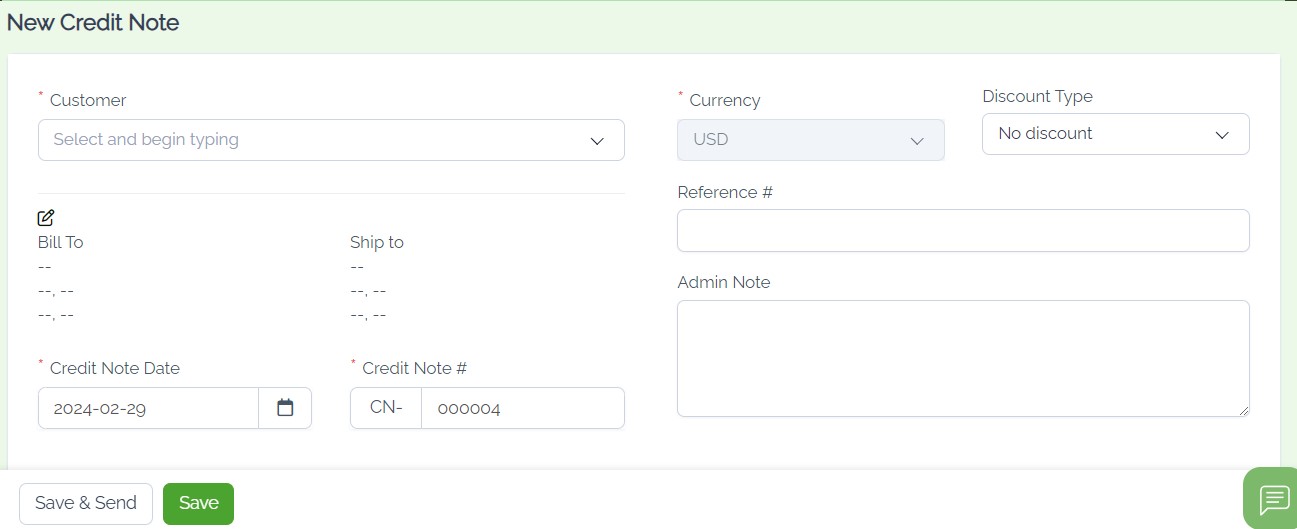This screenshot has width=1297, height=529.
Task: Click the New Credit Note heading
Action: click(93, 22)
